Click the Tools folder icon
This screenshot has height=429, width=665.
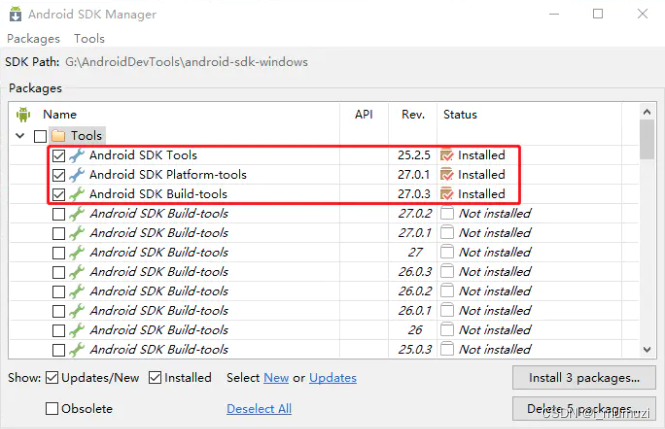(58, 136)
